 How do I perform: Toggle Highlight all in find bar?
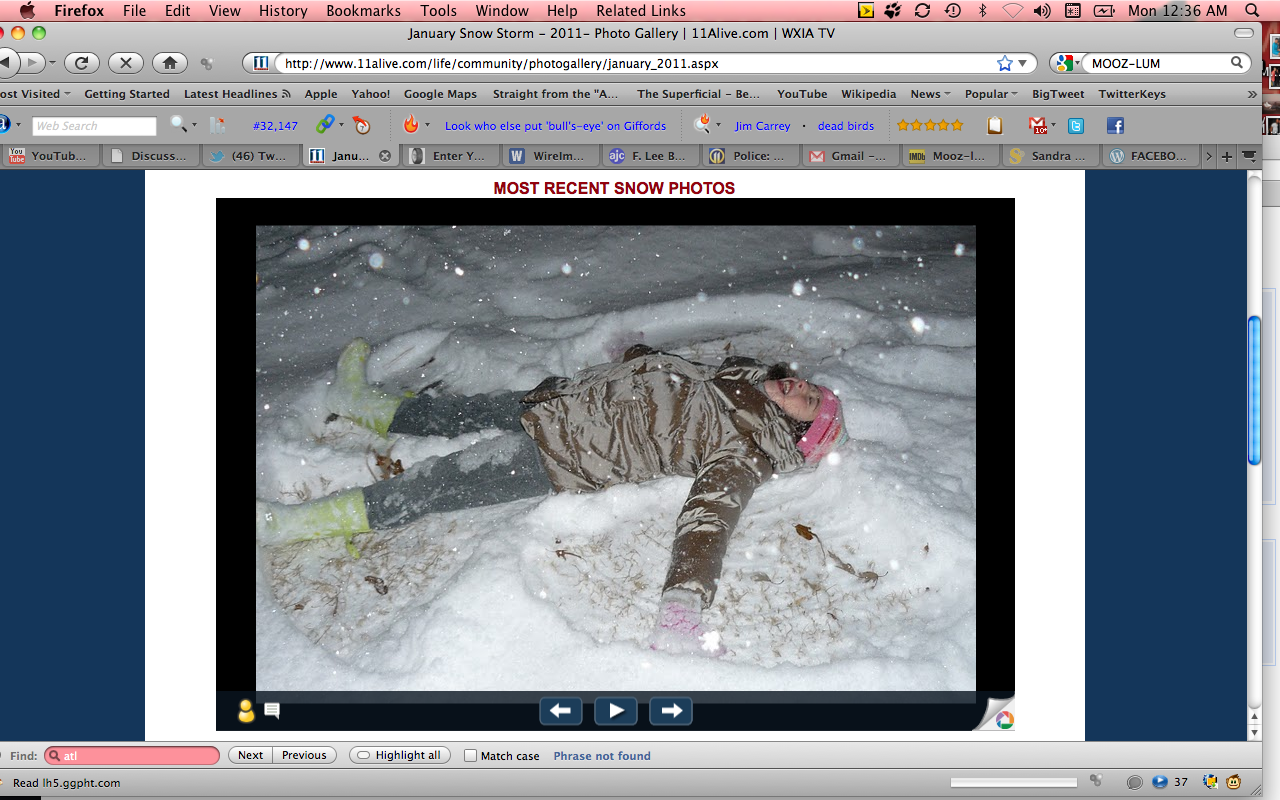[x=399, y=756]
